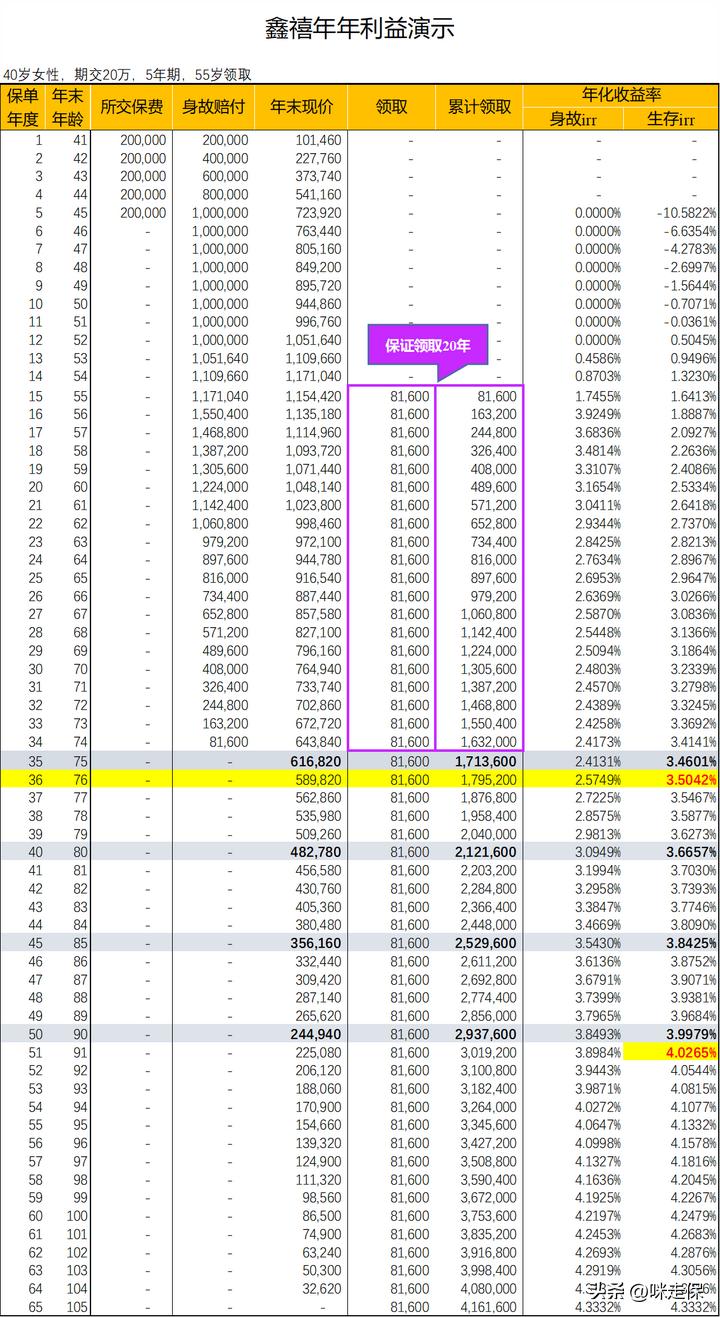Click the cash value cell 227,760
The height and width of the screenshot is (1317, 720).
click(318, 158)
